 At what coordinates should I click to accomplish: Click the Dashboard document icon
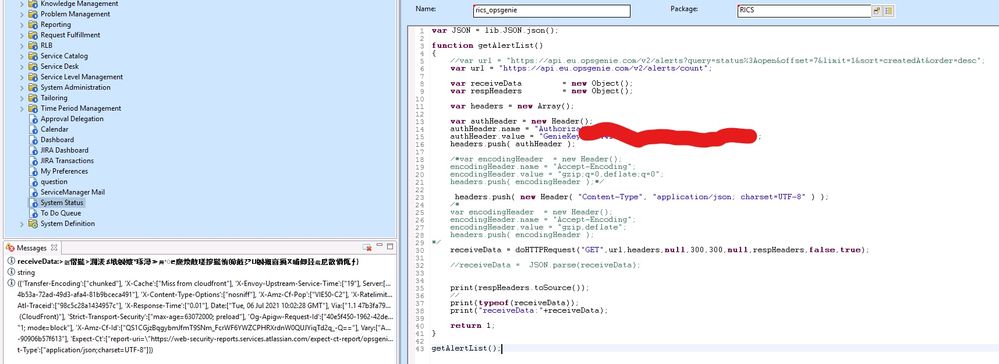point(34,140)
